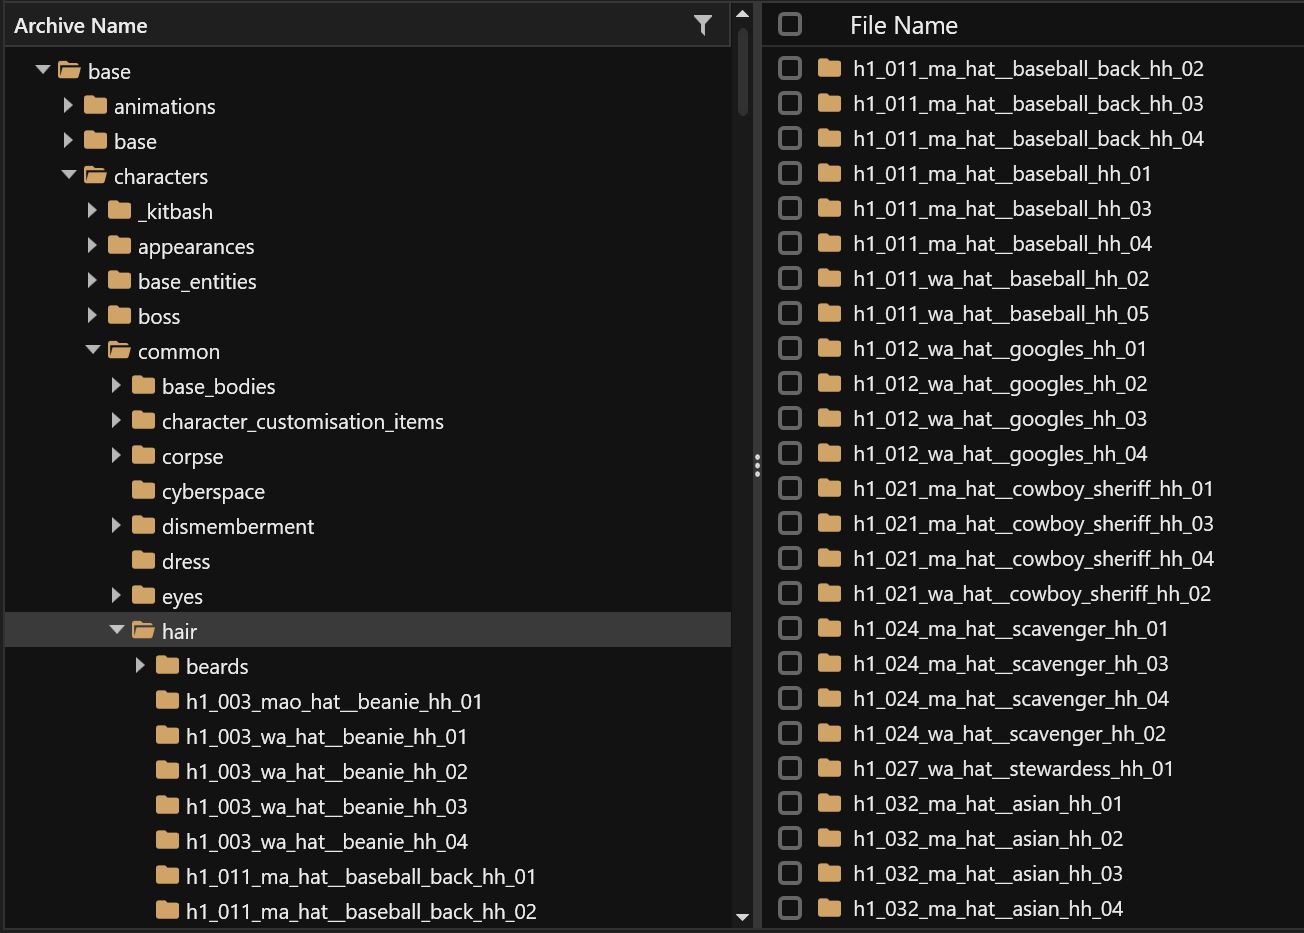1304x933 pixels.
Task: Expand the beards folder
Action: pos(140,666)
